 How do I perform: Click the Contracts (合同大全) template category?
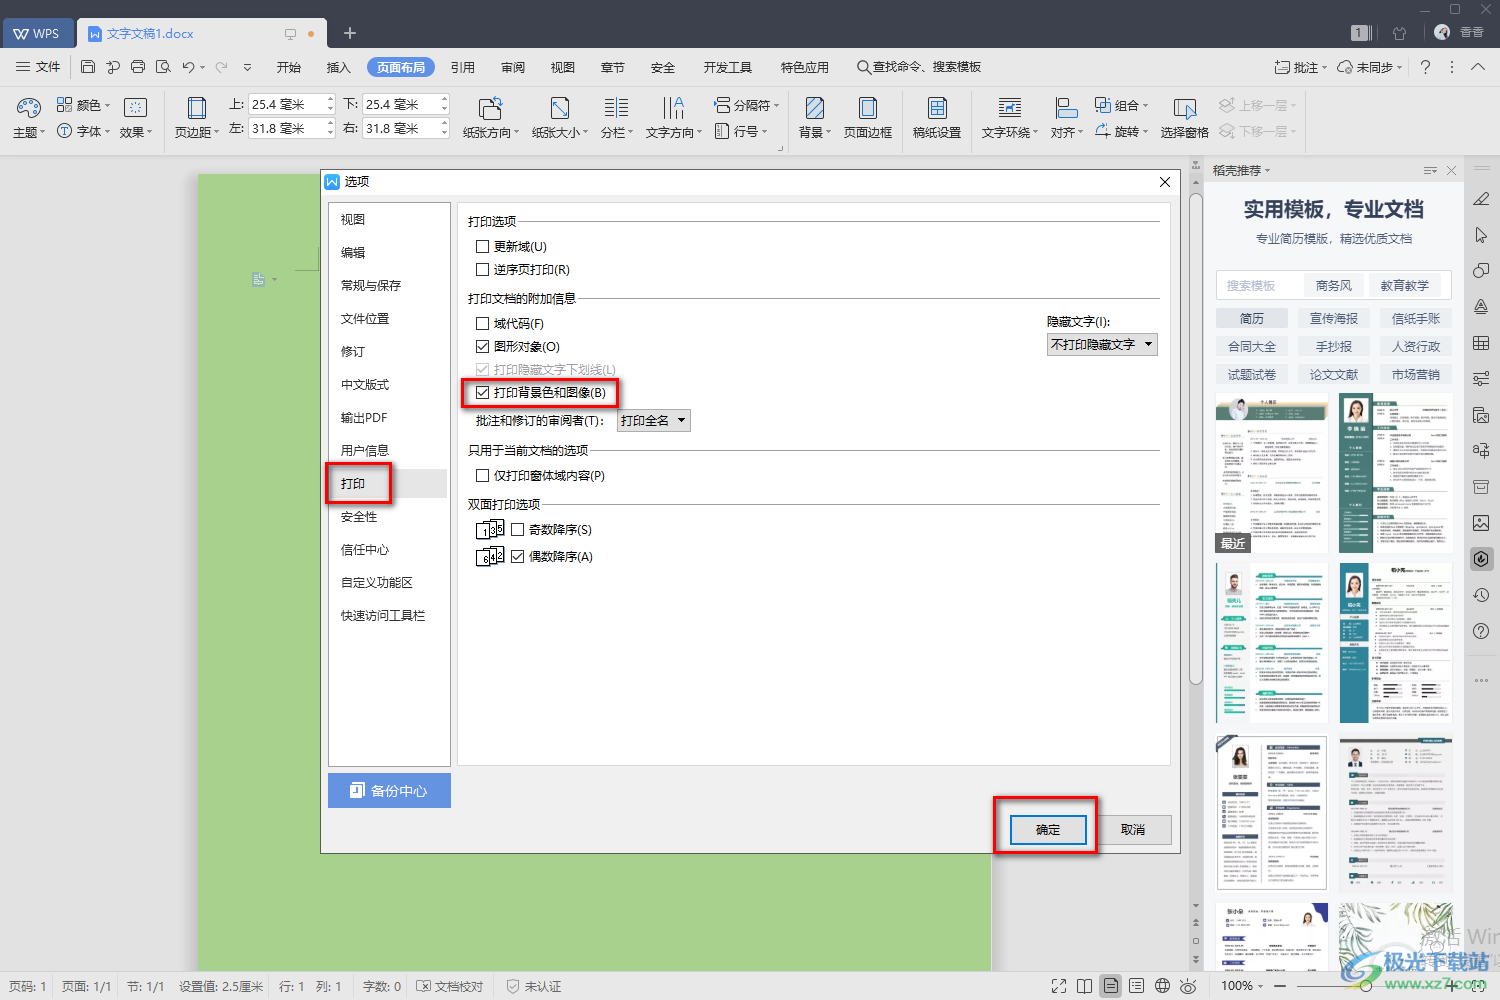tap(1252, 346)
